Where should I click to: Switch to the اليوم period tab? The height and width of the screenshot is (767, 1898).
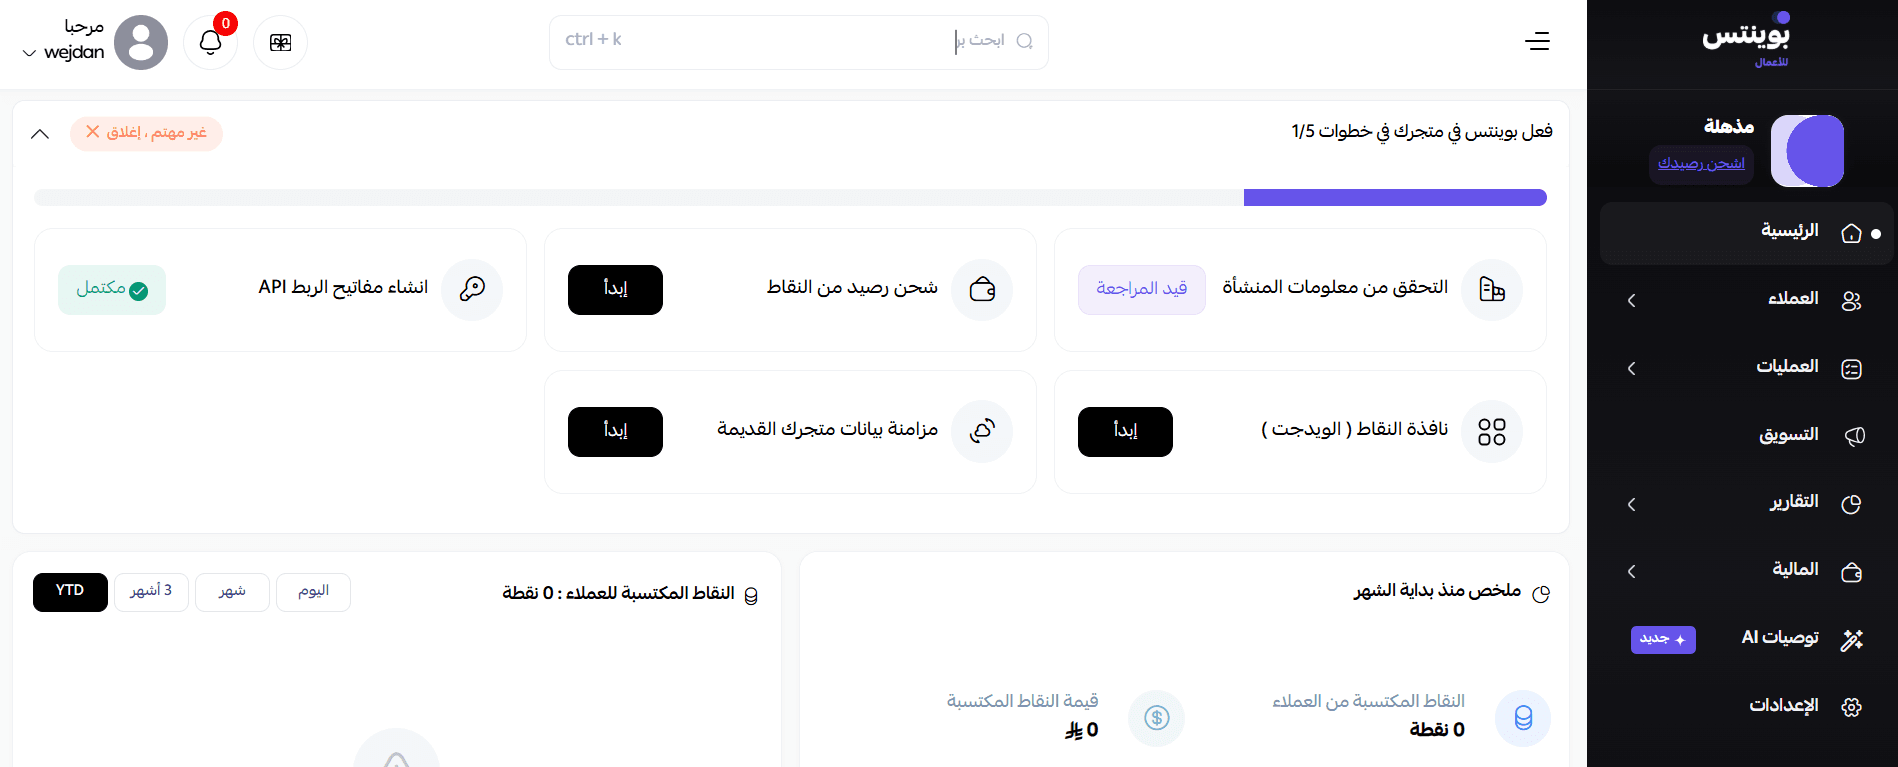click(x=313, y=592)
